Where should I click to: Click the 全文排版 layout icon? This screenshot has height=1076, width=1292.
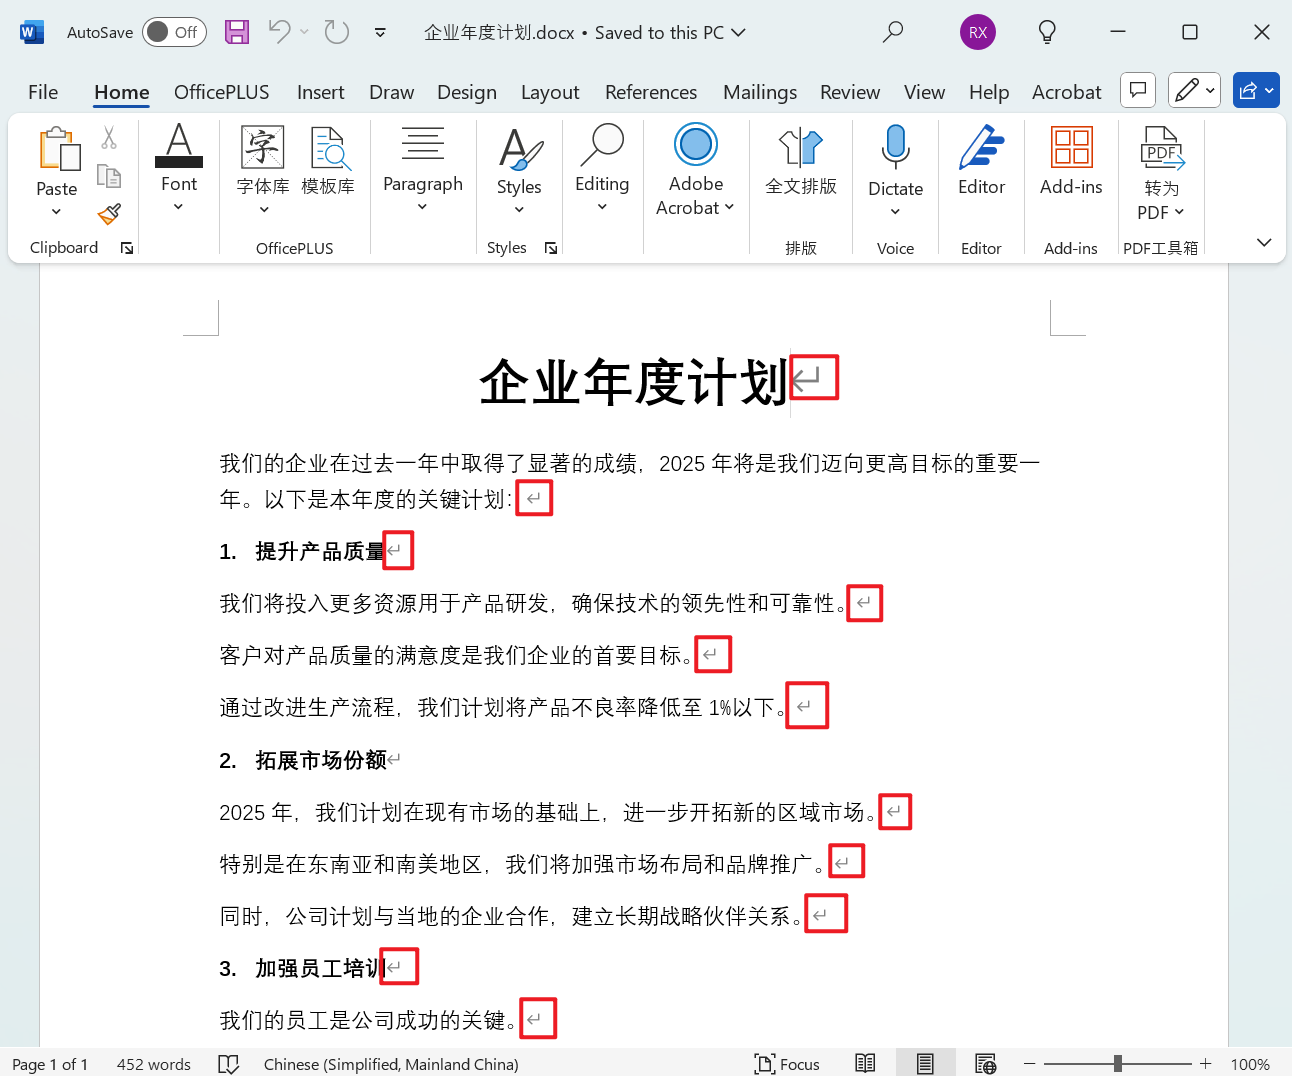click(x=800, y=165)
